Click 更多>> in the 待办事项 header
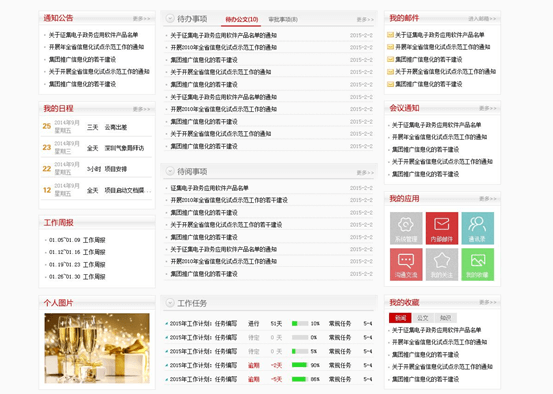 click(x=365, y=19)
